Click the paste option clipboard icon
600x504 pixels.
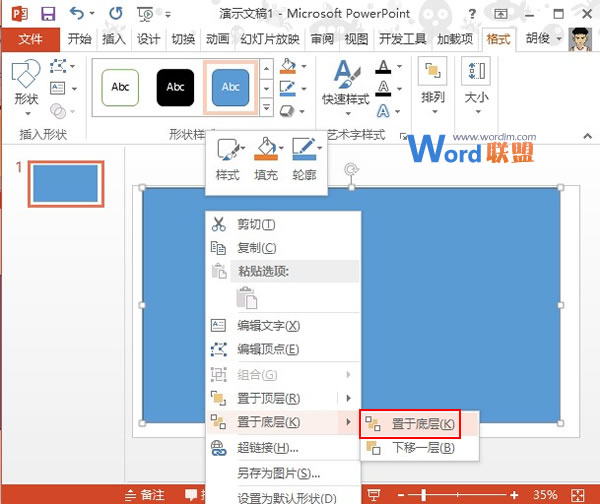coord(246,298)
